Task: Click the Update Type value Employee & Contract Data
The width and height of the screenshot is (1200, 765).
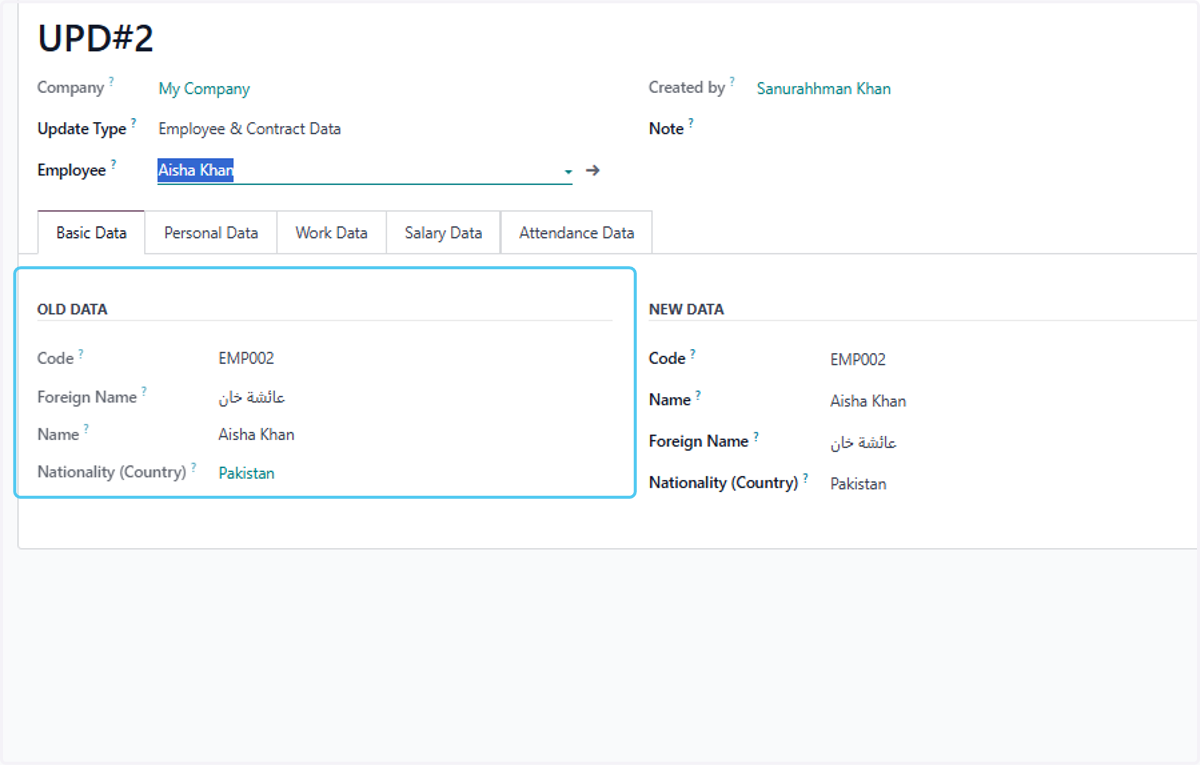Action: [249, 129]
